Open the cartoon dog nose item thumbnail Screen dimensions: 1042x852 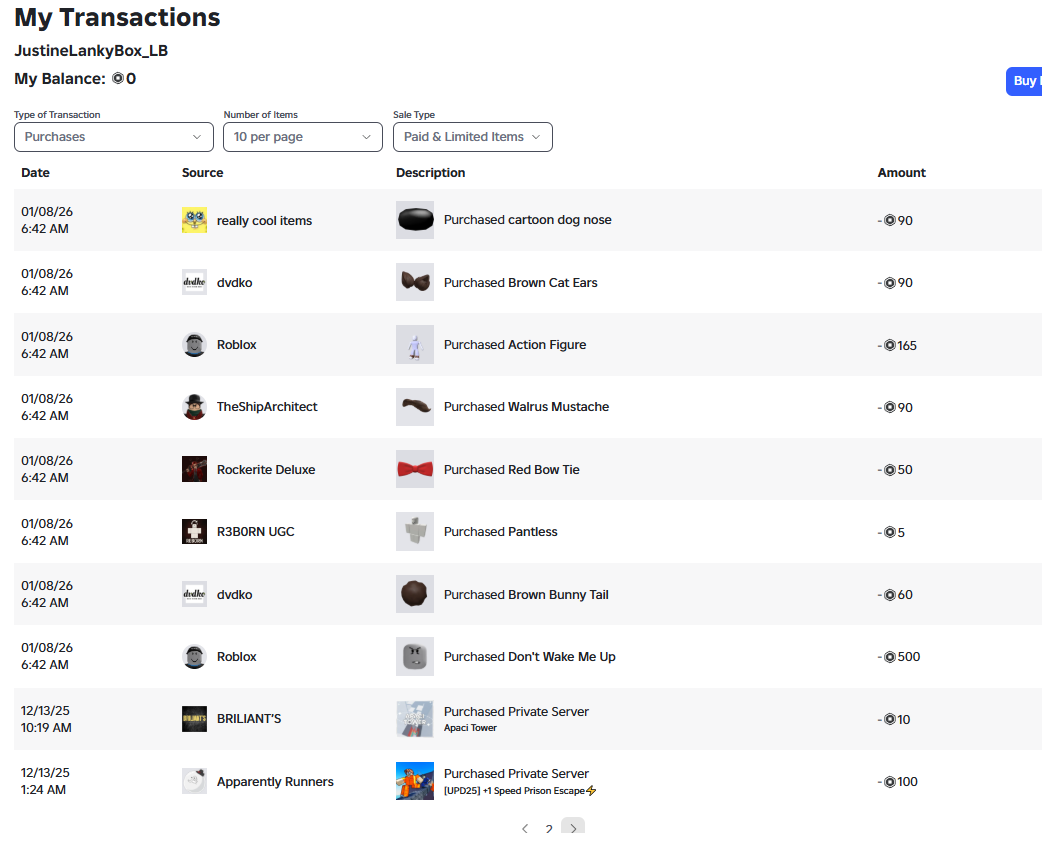415,220
